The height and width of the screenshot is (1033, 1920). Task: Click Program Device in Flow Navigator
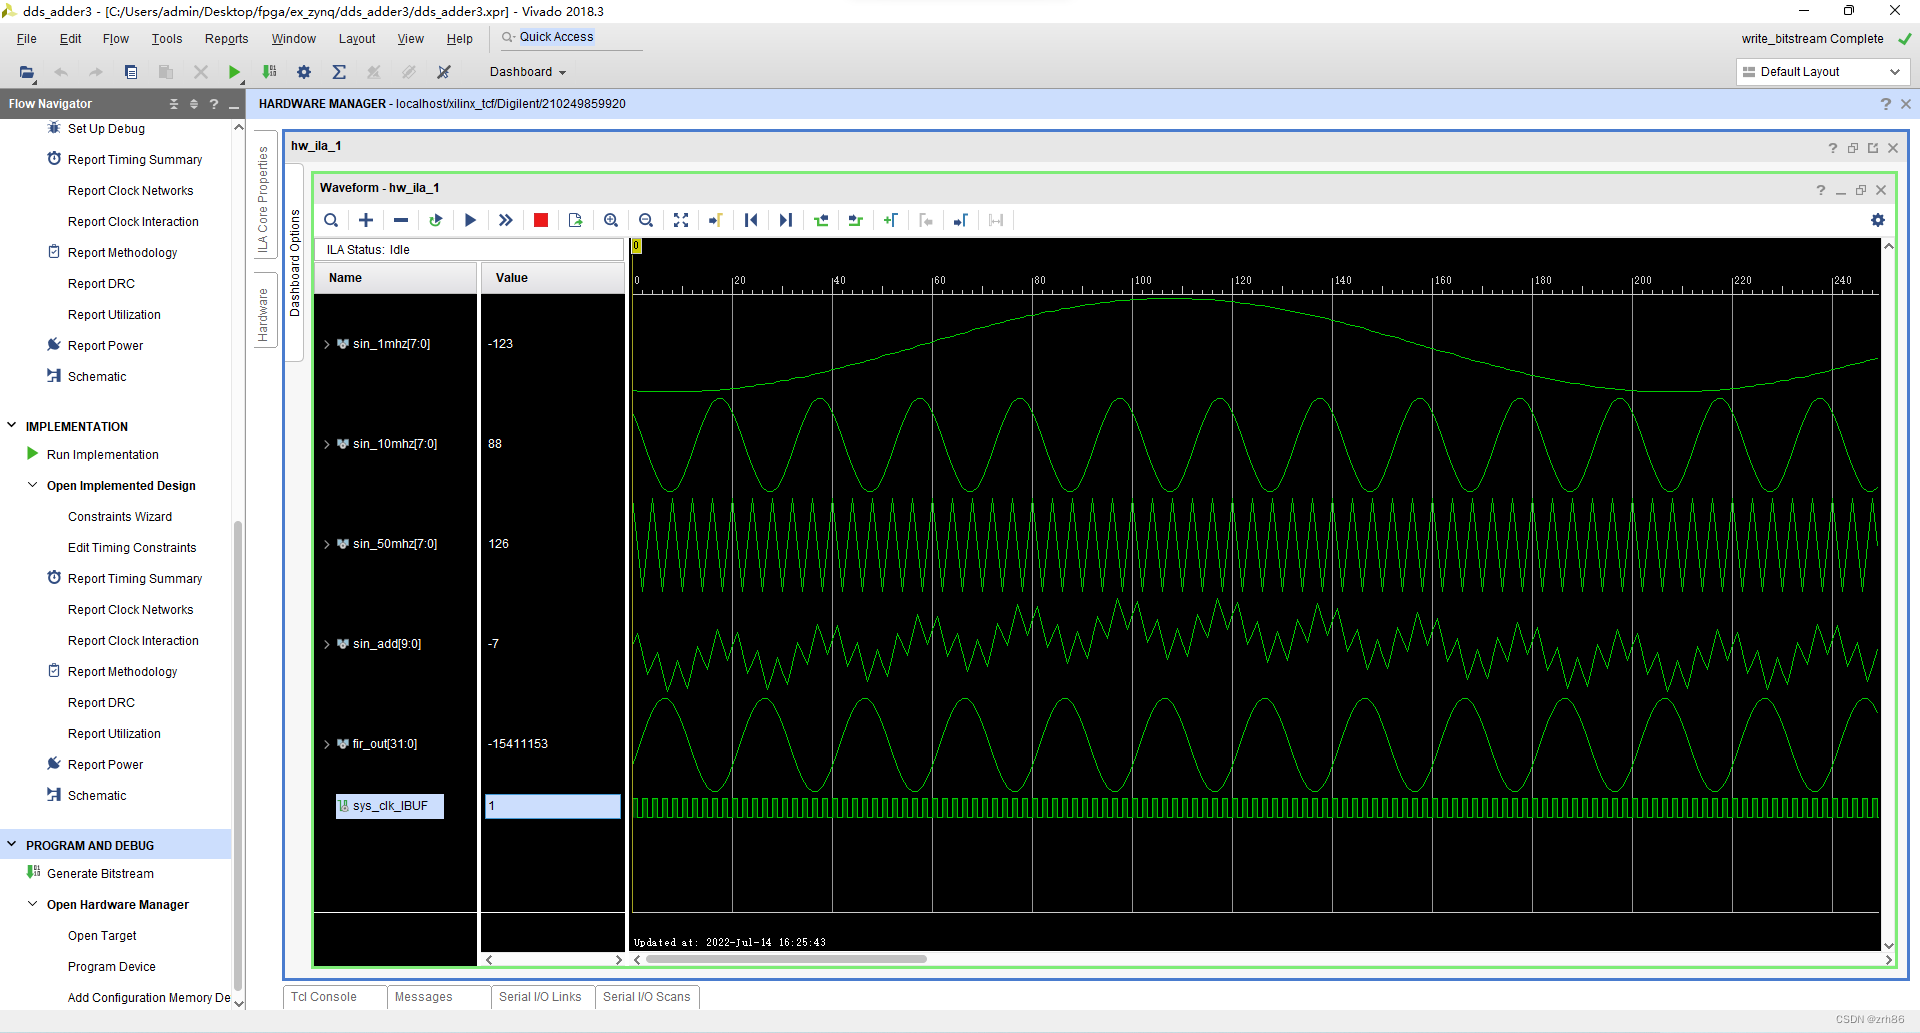pyautogui.click(x=112, y=967)
